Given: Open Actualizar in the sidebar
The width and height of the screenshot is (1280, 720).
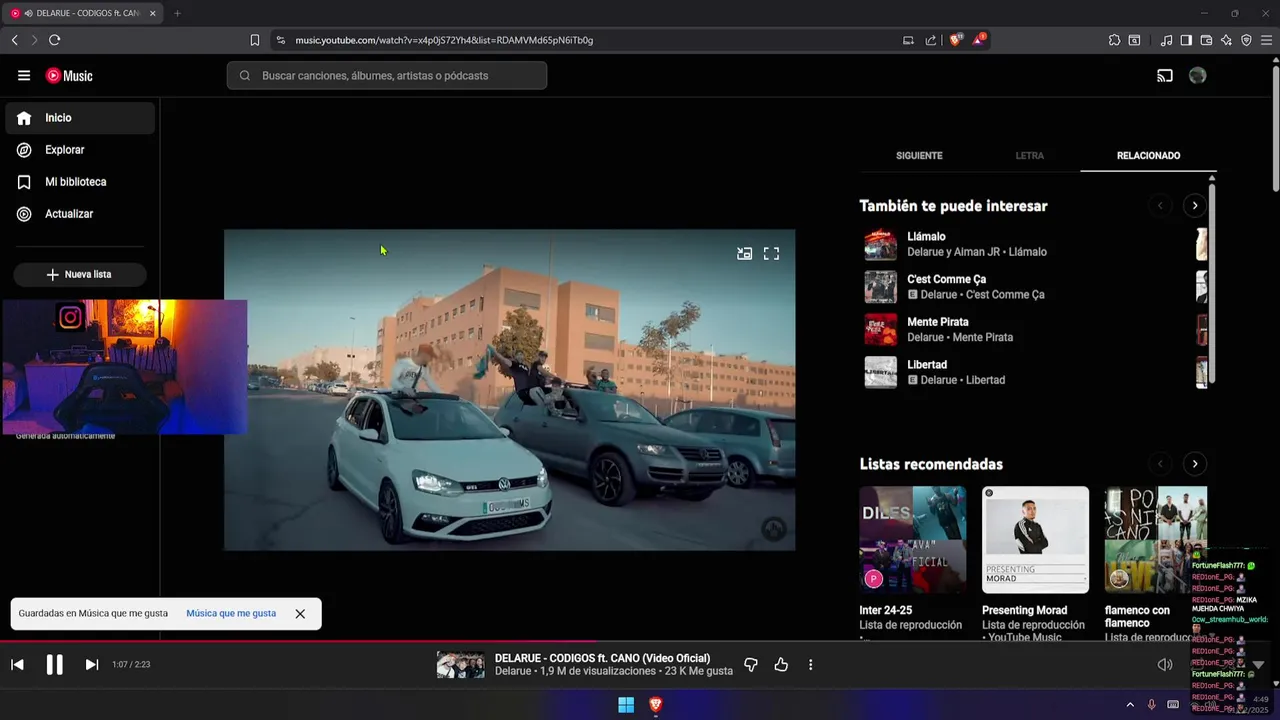Looking at the screenshot, I should coord(80,214).
